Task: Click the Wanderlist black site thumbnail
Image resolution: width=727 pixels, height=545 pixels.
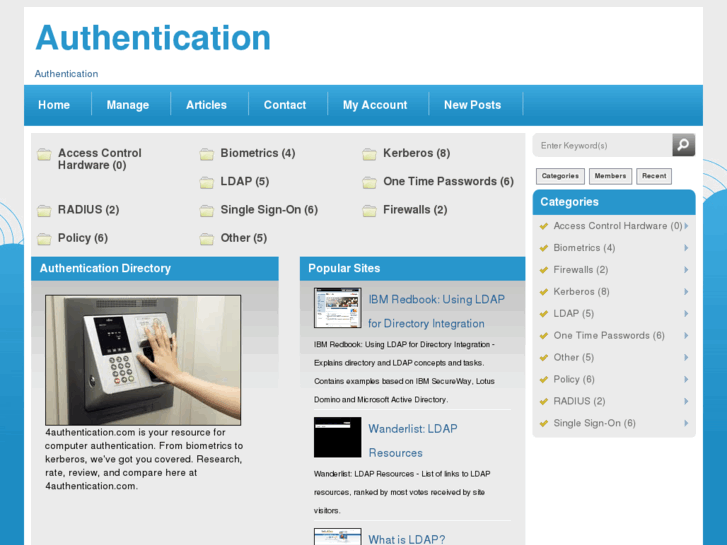Action: (x=338, y=437)
